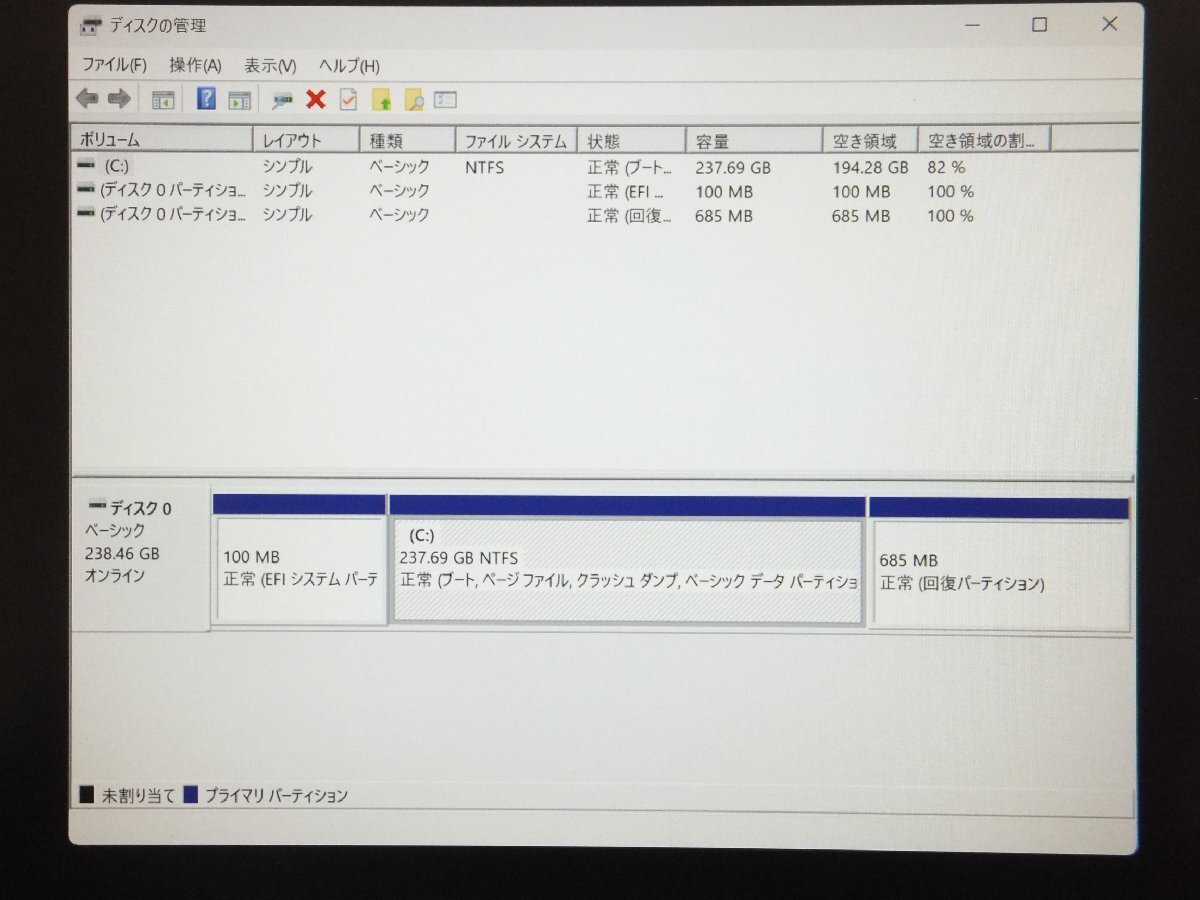The image size is (1200, 900).
Task: Click the 194.28 GB free space cell
Action: click(x=870, y=168)
